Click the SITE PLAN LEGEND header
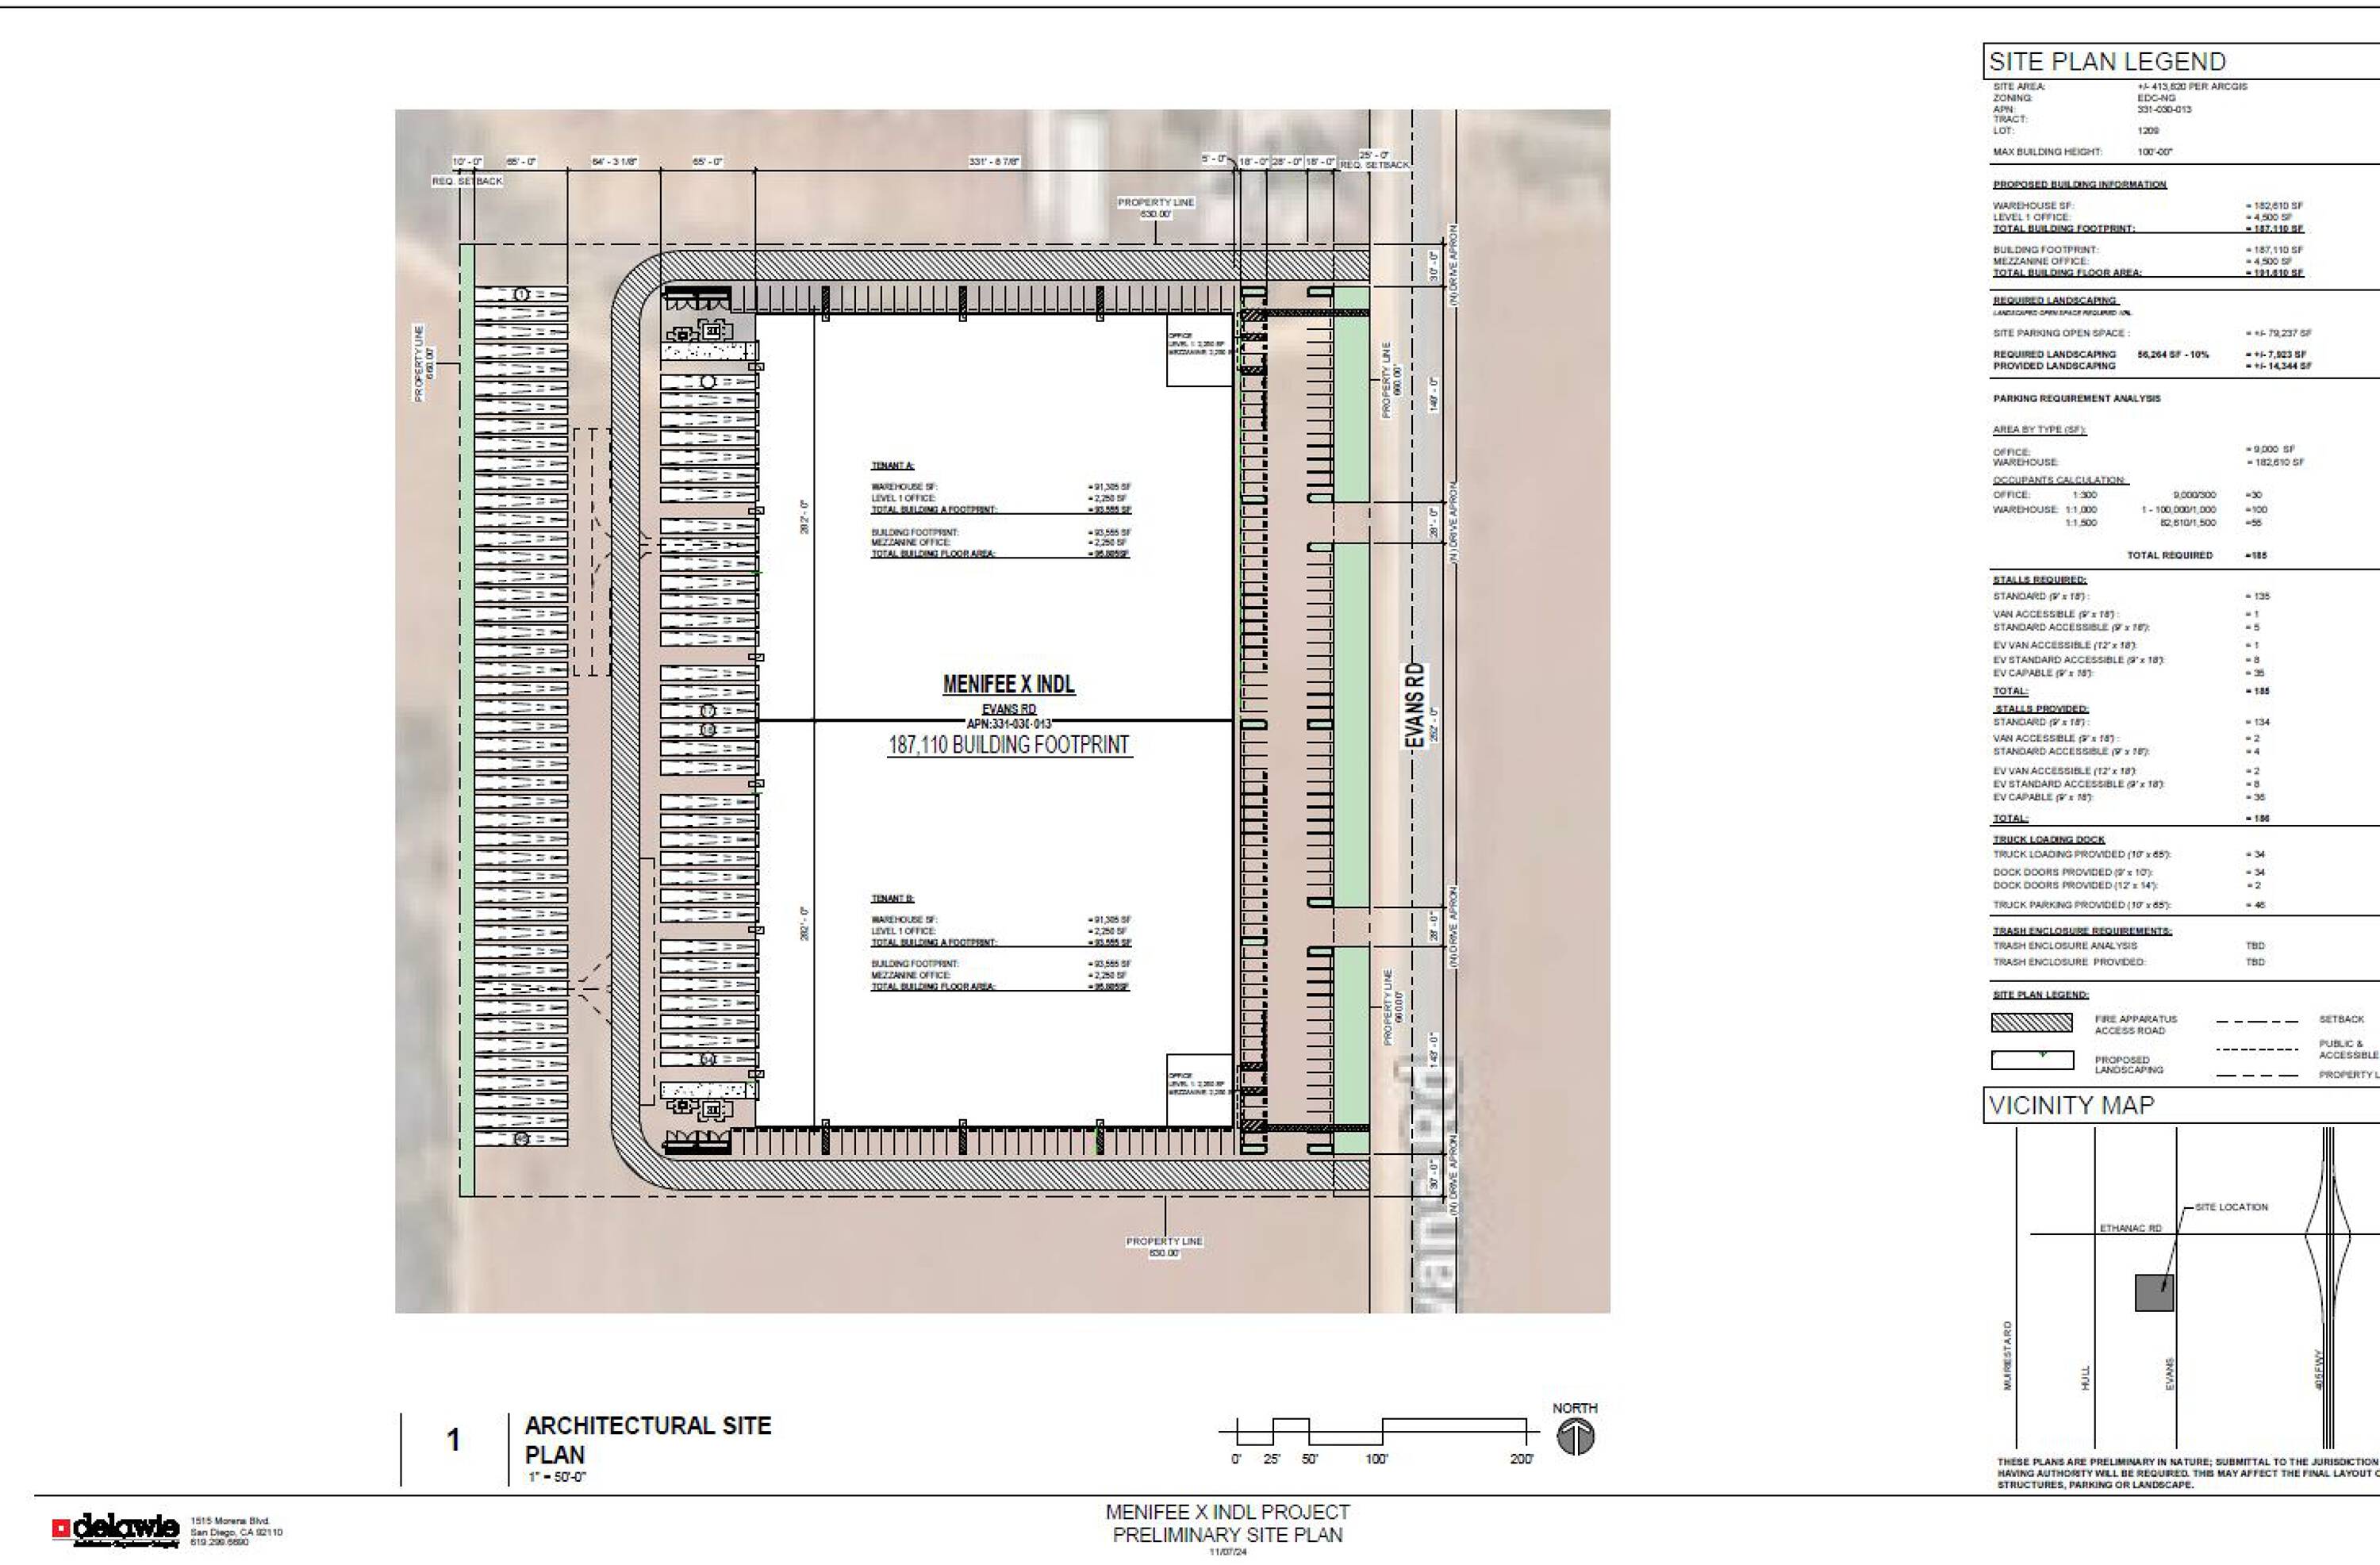The width and height of the screenshot is (2380, 1565). click(x=2106, y=62)
